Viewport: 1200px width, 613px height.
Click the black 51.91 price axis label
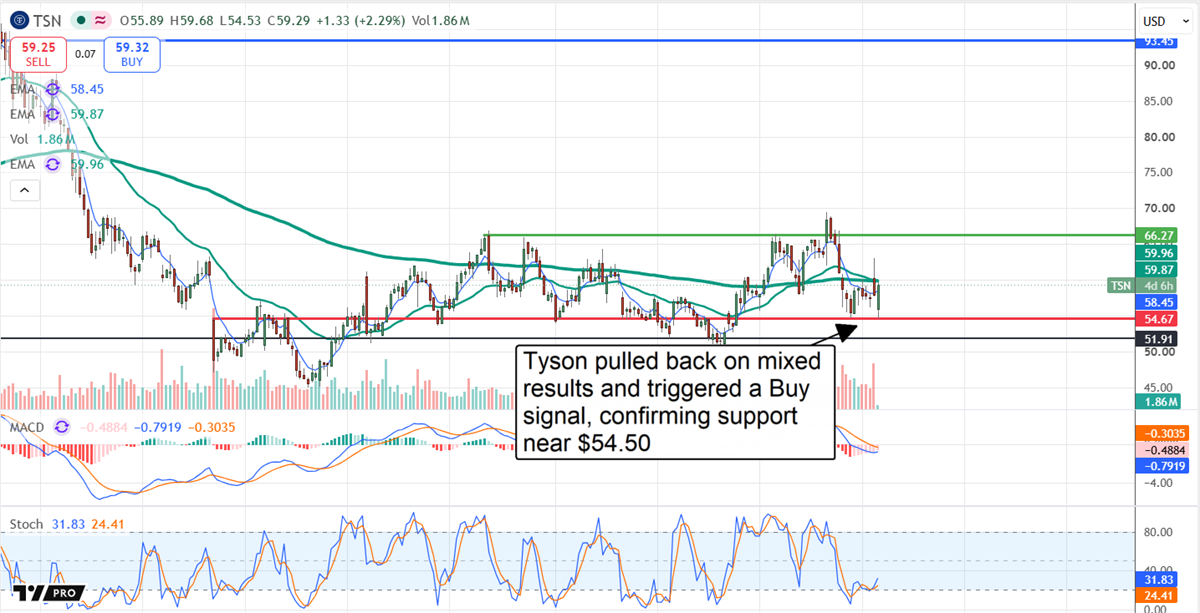[x=1158, y=339]
